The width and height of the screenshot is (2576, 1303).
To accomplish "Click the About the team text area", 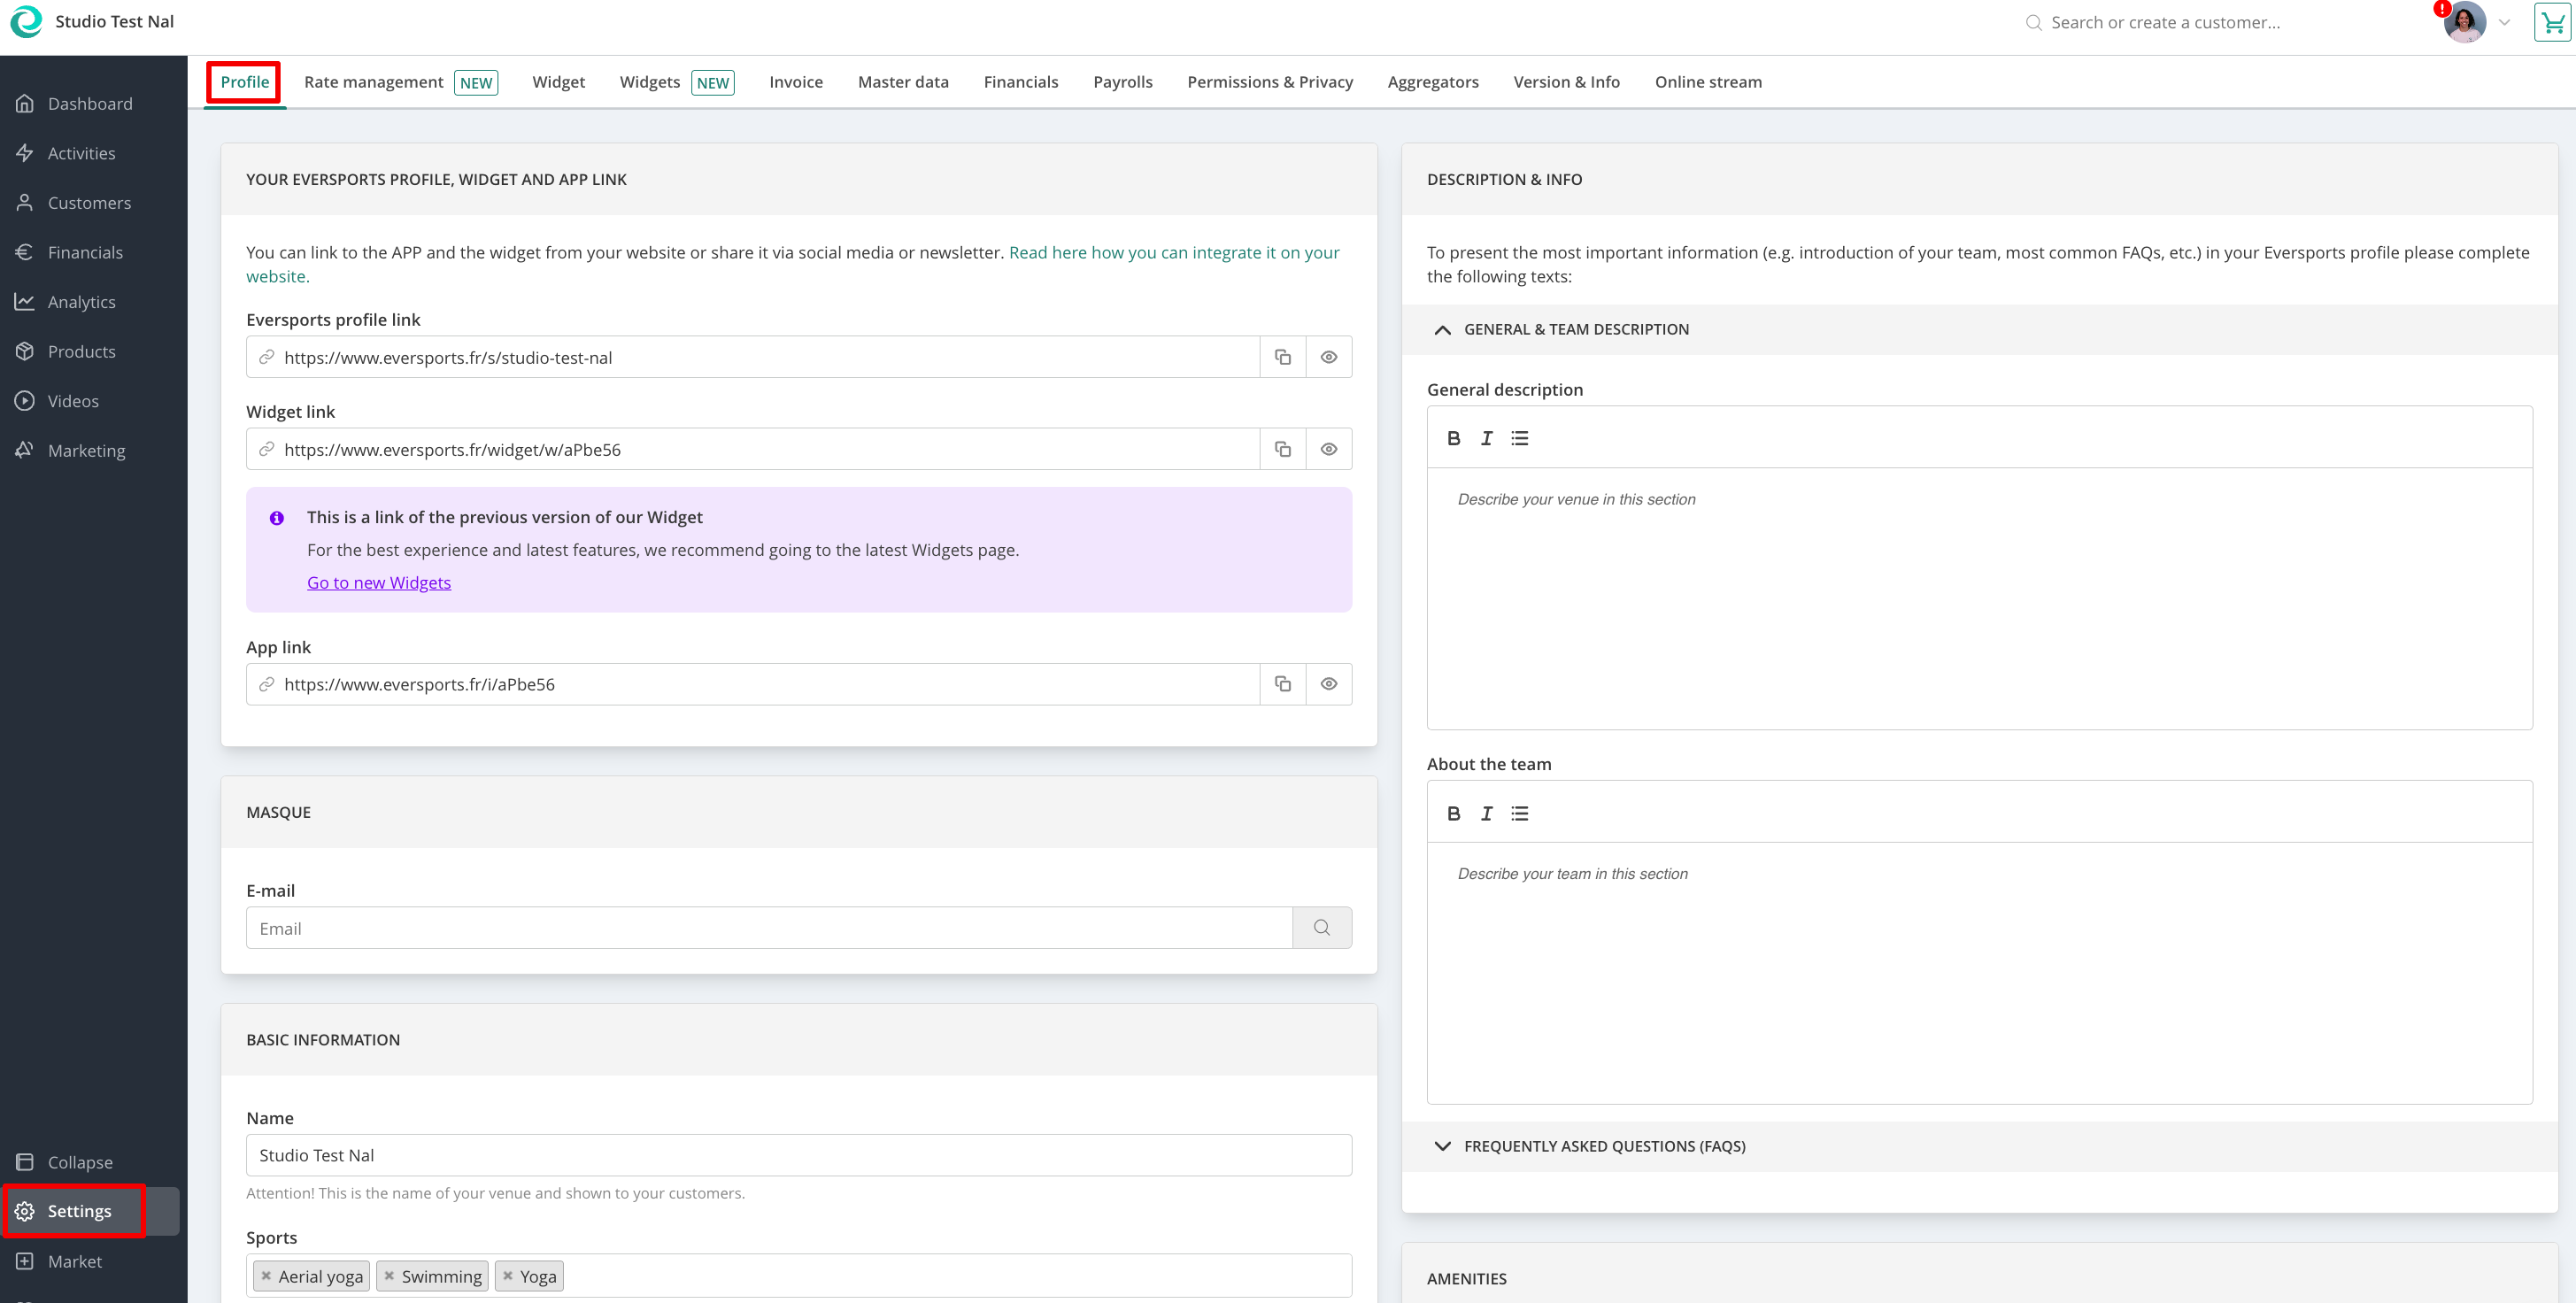I will click(x=1979, y=973).
